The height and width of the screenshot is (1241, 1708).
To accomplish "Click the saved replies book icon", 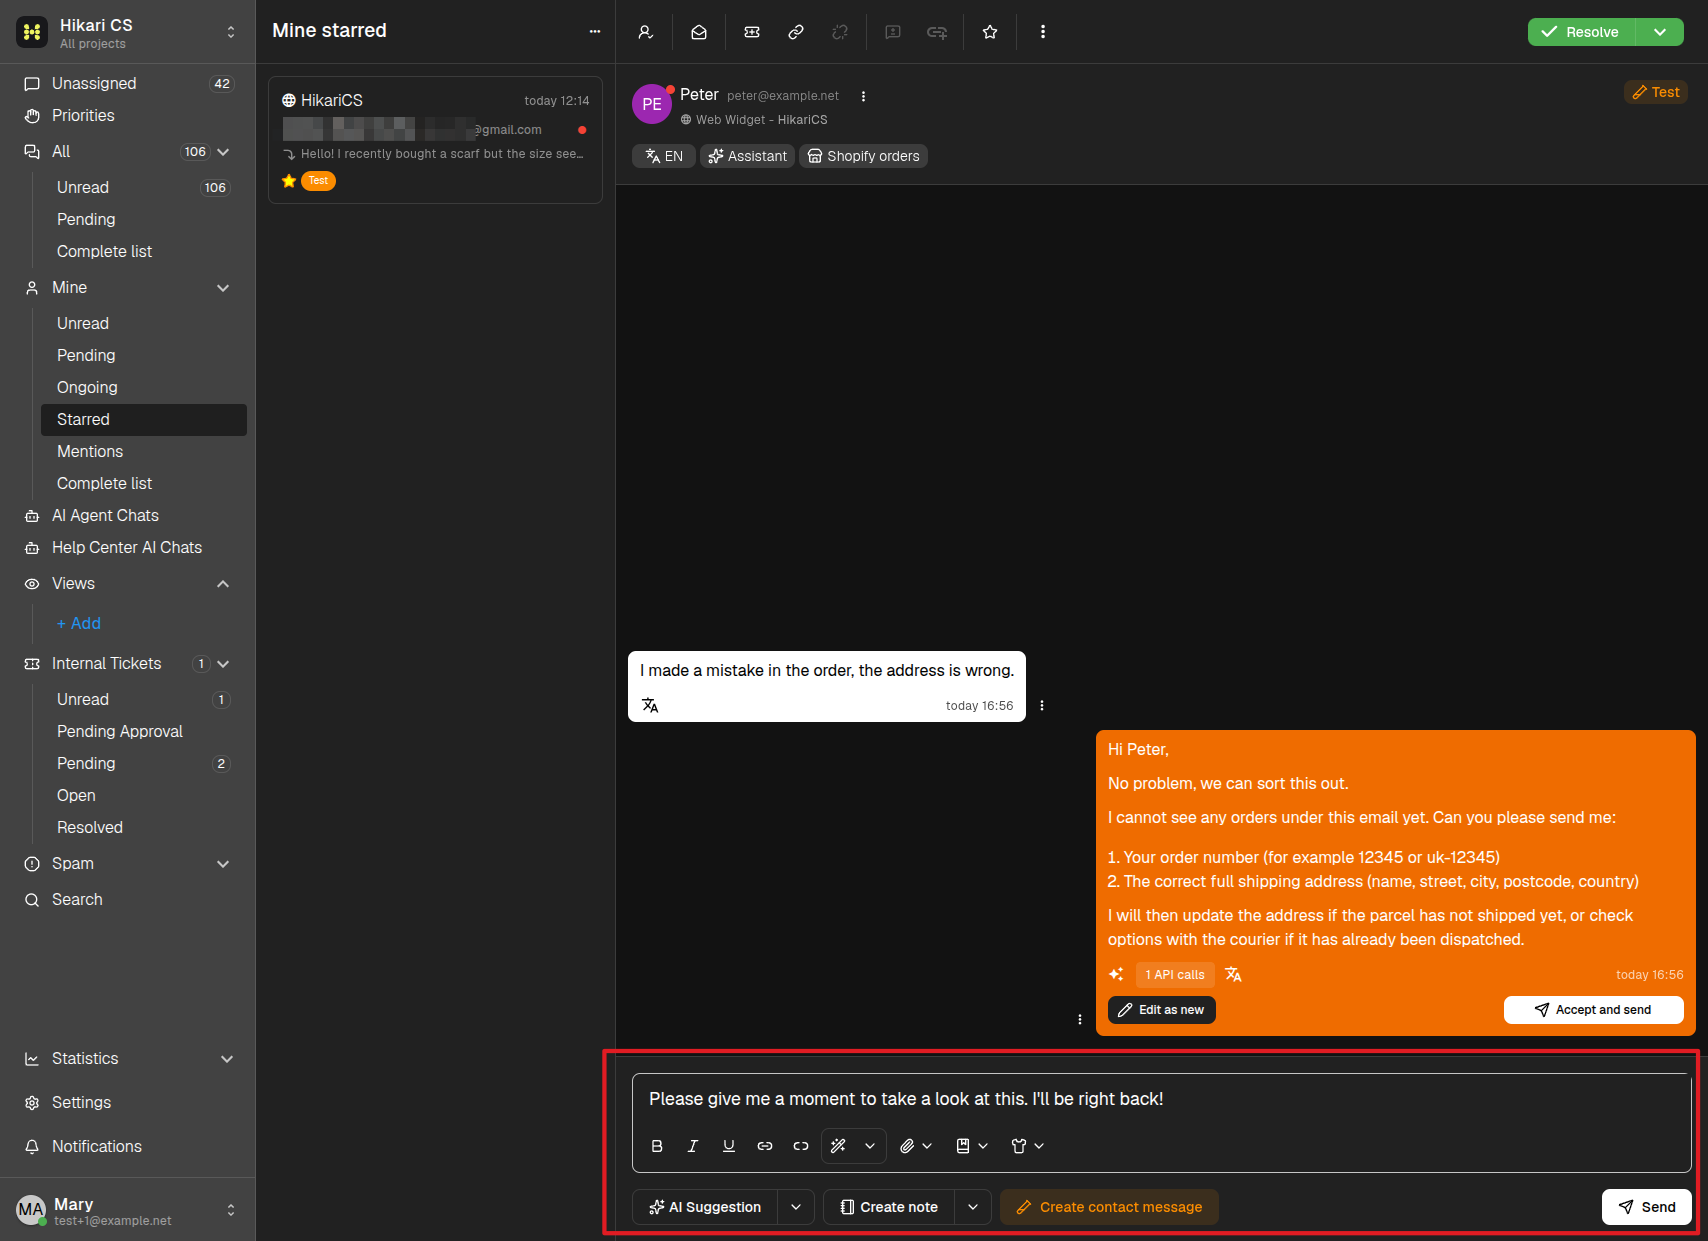I will pyautogui.click(x=963, y=1146).
